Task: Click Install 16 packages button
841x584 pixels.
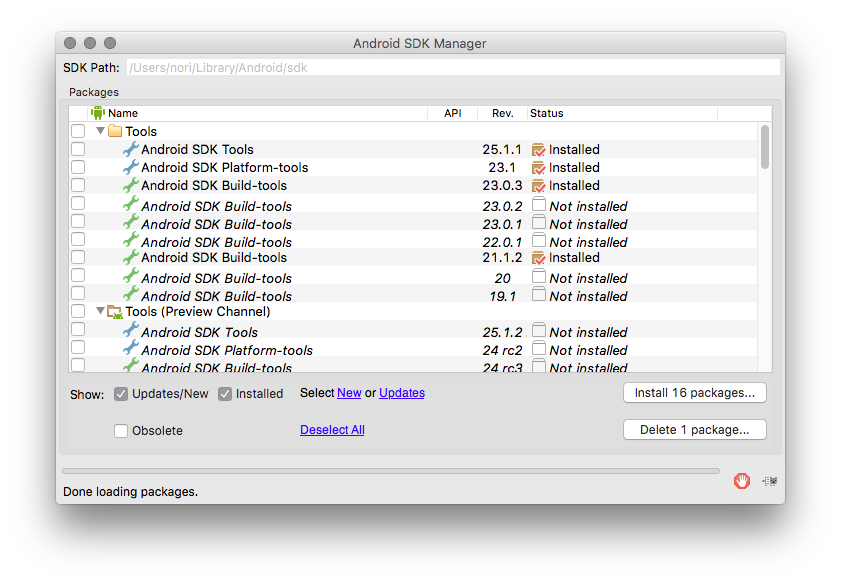Action: (x=695, y=393)
